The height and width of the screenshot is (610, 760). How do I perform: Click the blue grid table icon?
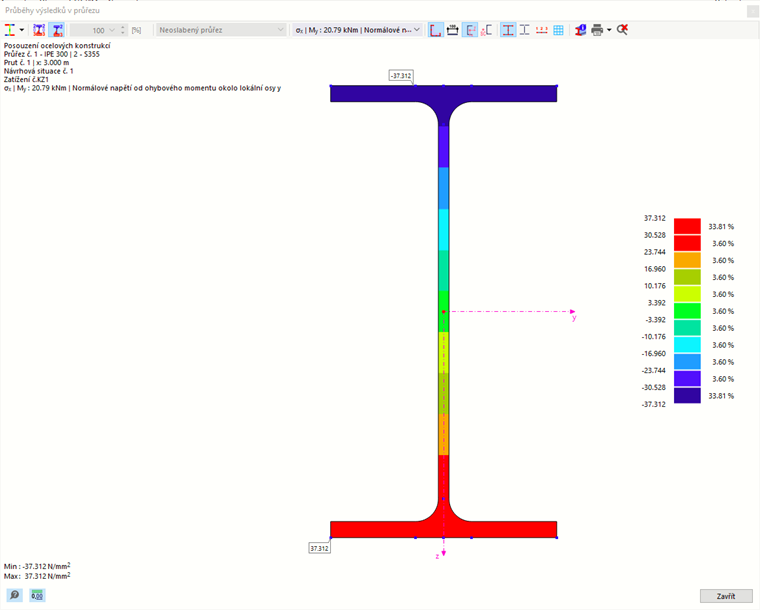558,30
